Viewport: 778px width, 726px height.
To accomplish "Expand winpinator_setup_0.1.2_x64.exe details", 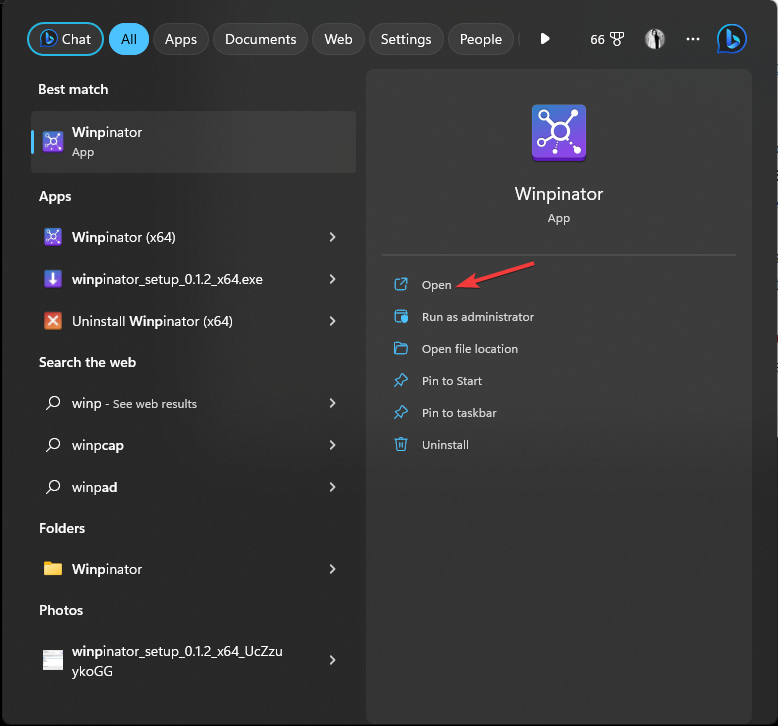I will (332, 279).
